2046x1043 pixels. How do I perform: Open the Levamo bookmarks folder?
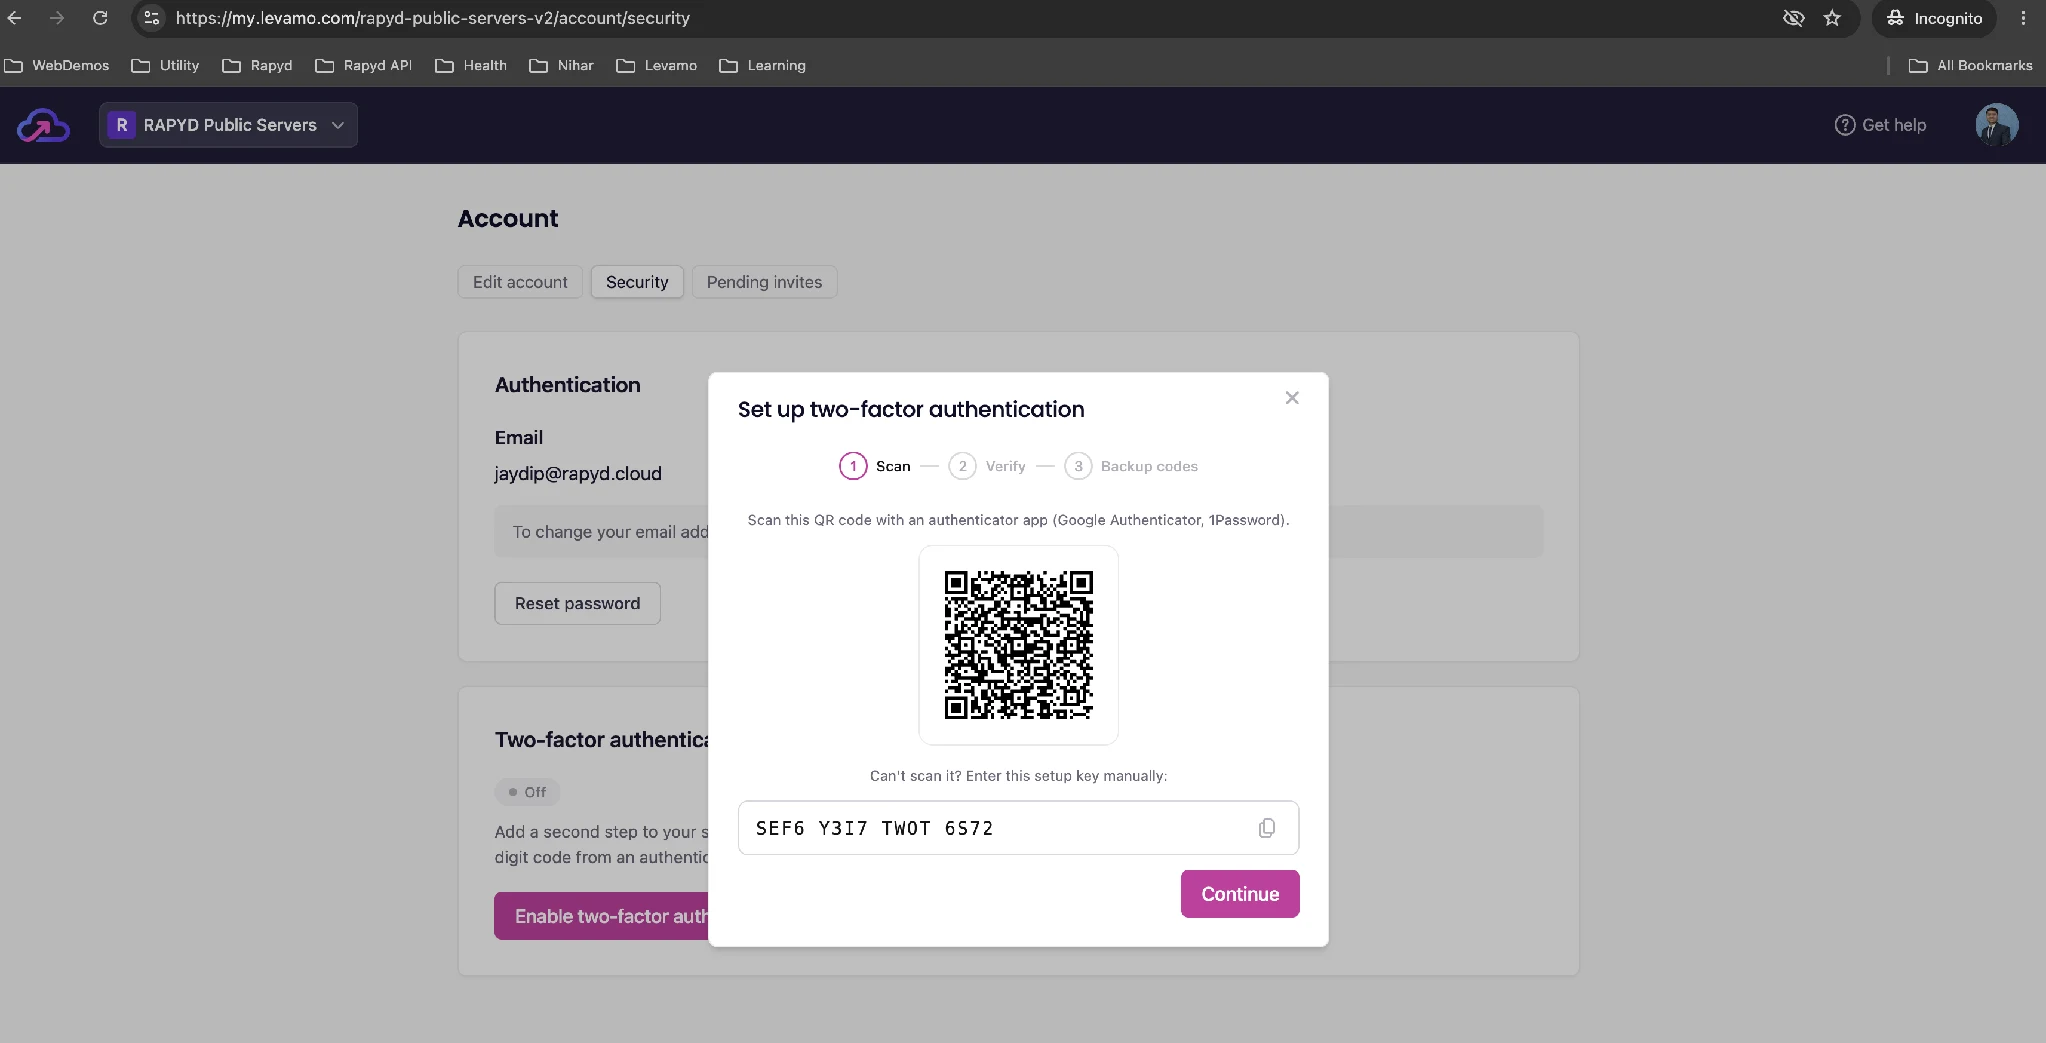point(656,65)
